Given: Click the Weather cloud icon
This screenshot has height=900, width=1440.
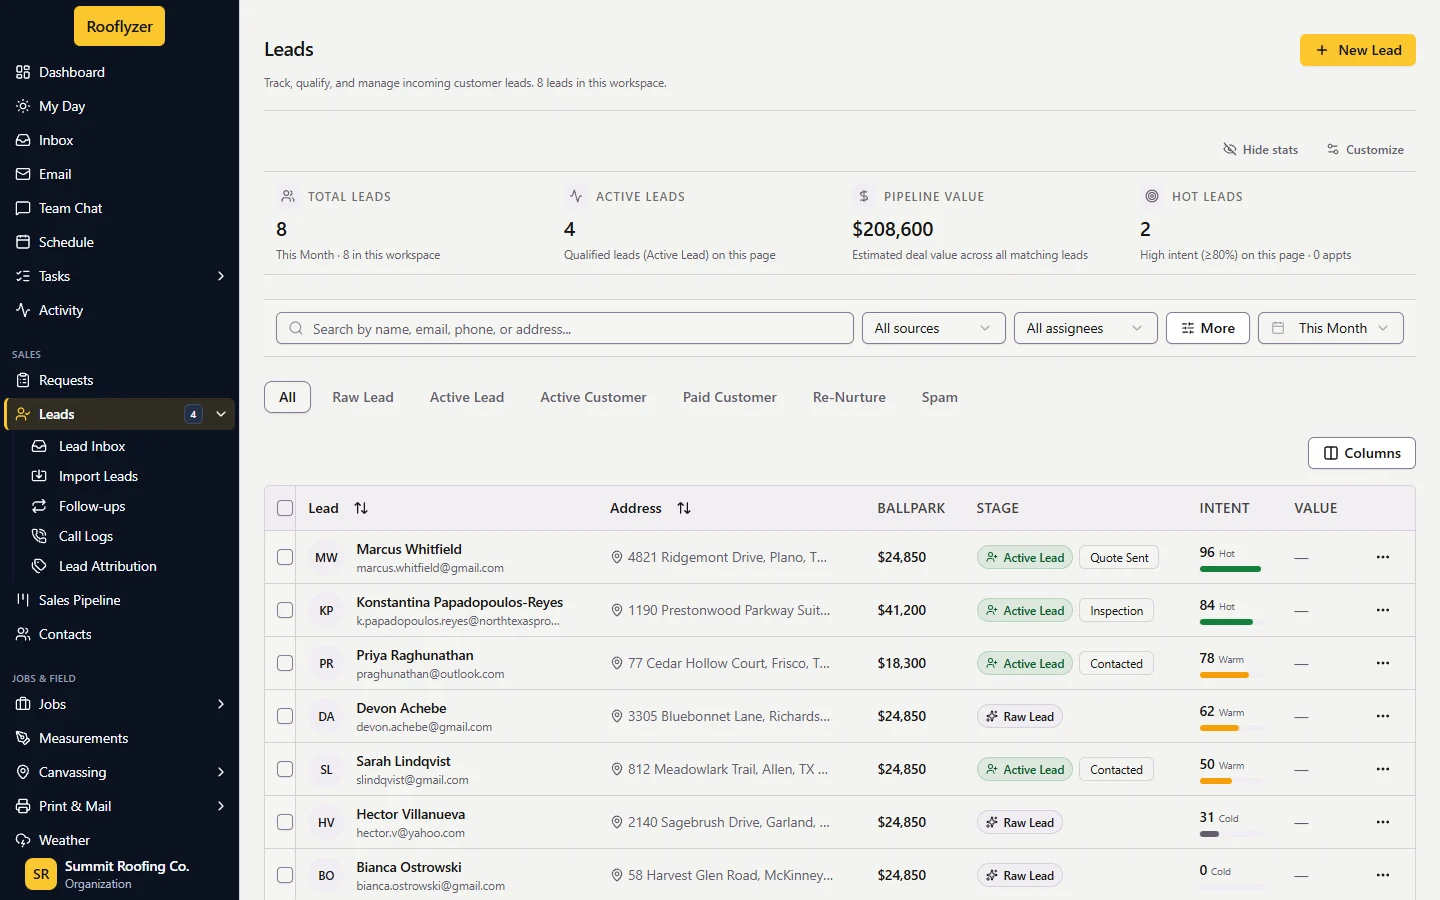Looking at the screenshot, I should pyautogui.click(x=23, y=840).
